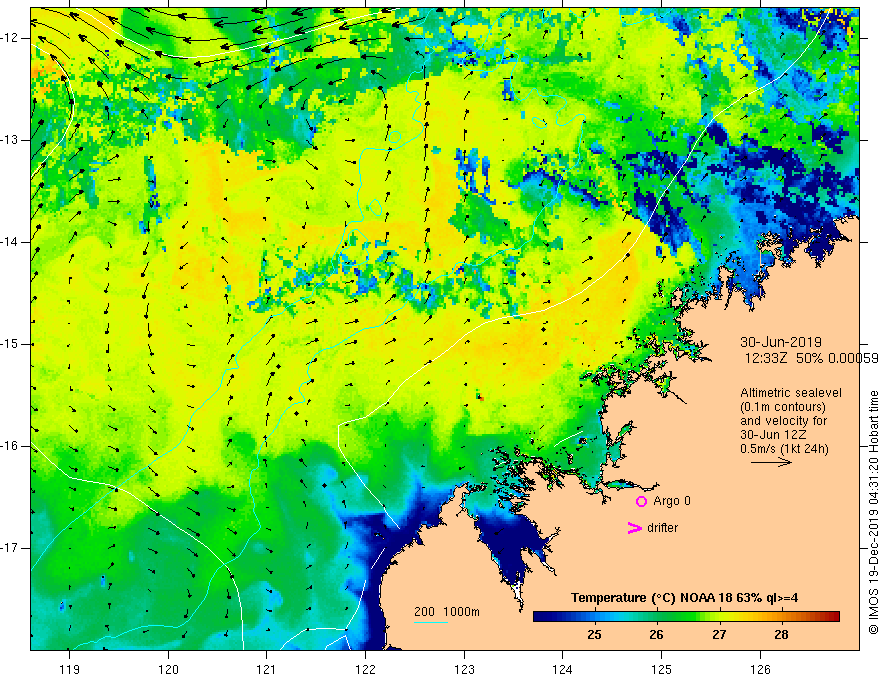The height and width of the screenshot is (680, 880).
Task: Click the longitude axis label 126
Action: point(760,669)
